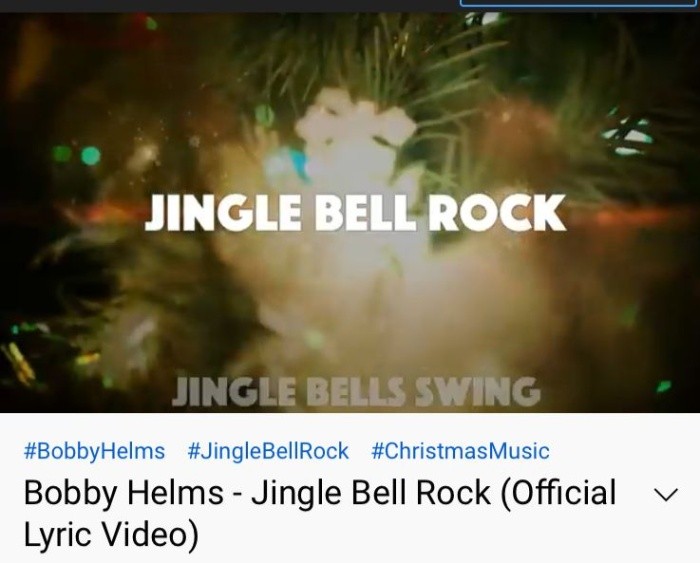Open the #ChristmasMusic hashtag

460,451
